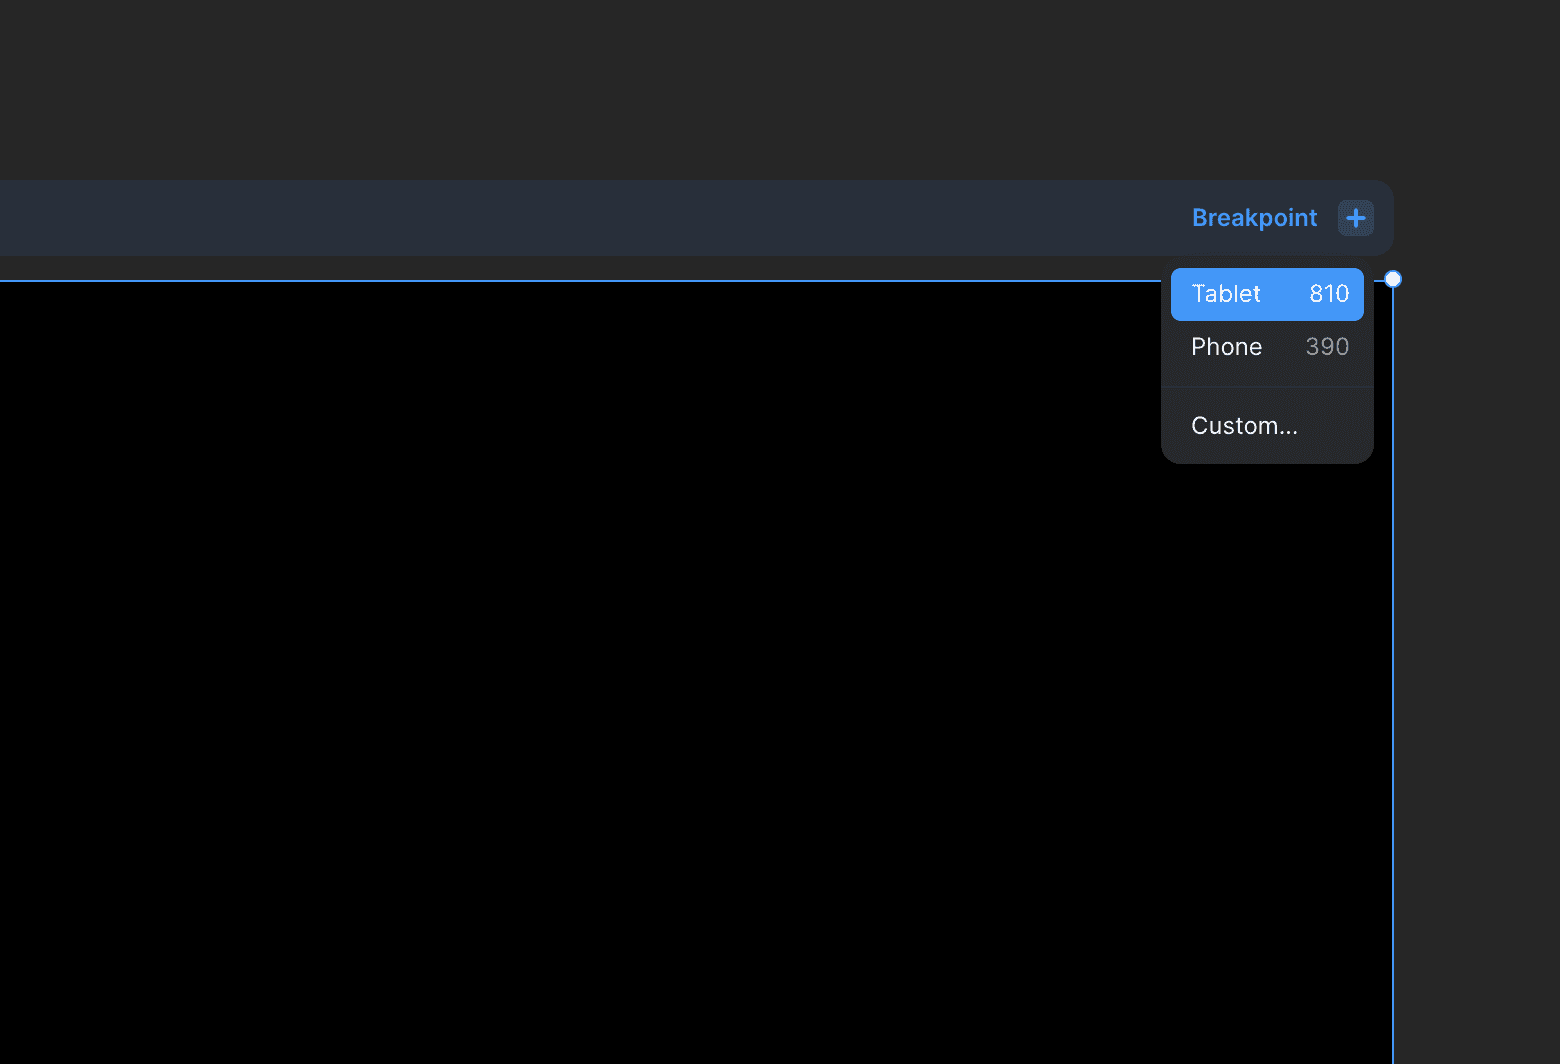Select the Phone 390 breakpoint
Screen dimensions: 1560x1064
[1266, 347]
